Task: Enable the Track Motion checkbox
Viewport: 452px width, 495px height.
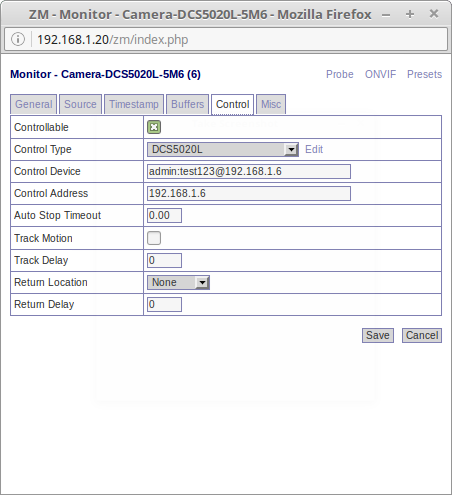Action: click(154, 238)
